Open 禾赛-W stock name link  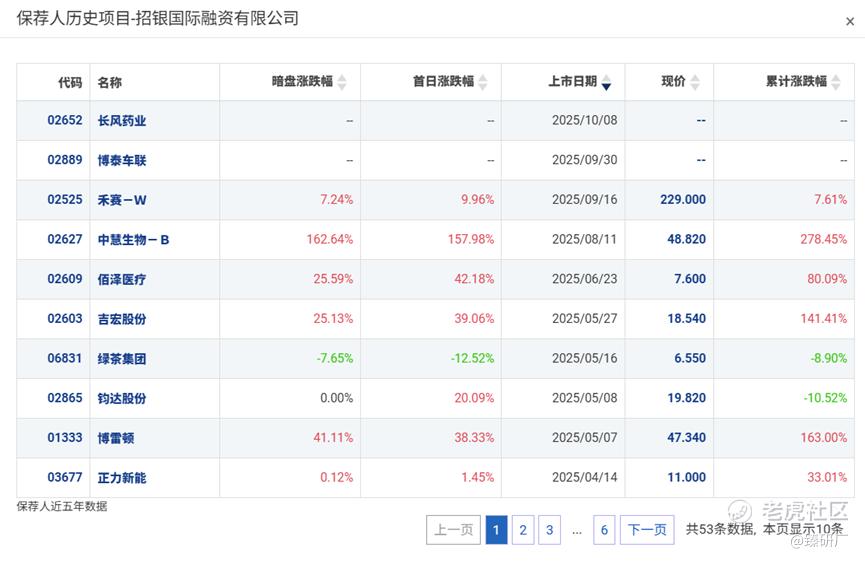pyautogui.click(x=122, y=200)
